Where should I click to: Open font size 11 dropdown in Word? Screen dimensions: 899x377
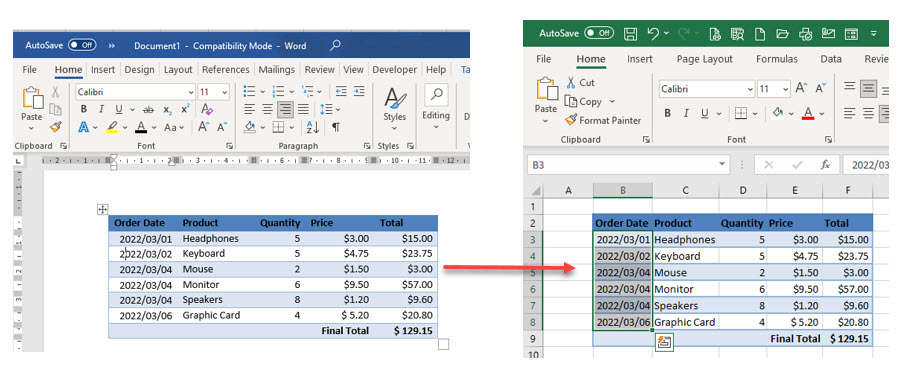pos(225,92)
